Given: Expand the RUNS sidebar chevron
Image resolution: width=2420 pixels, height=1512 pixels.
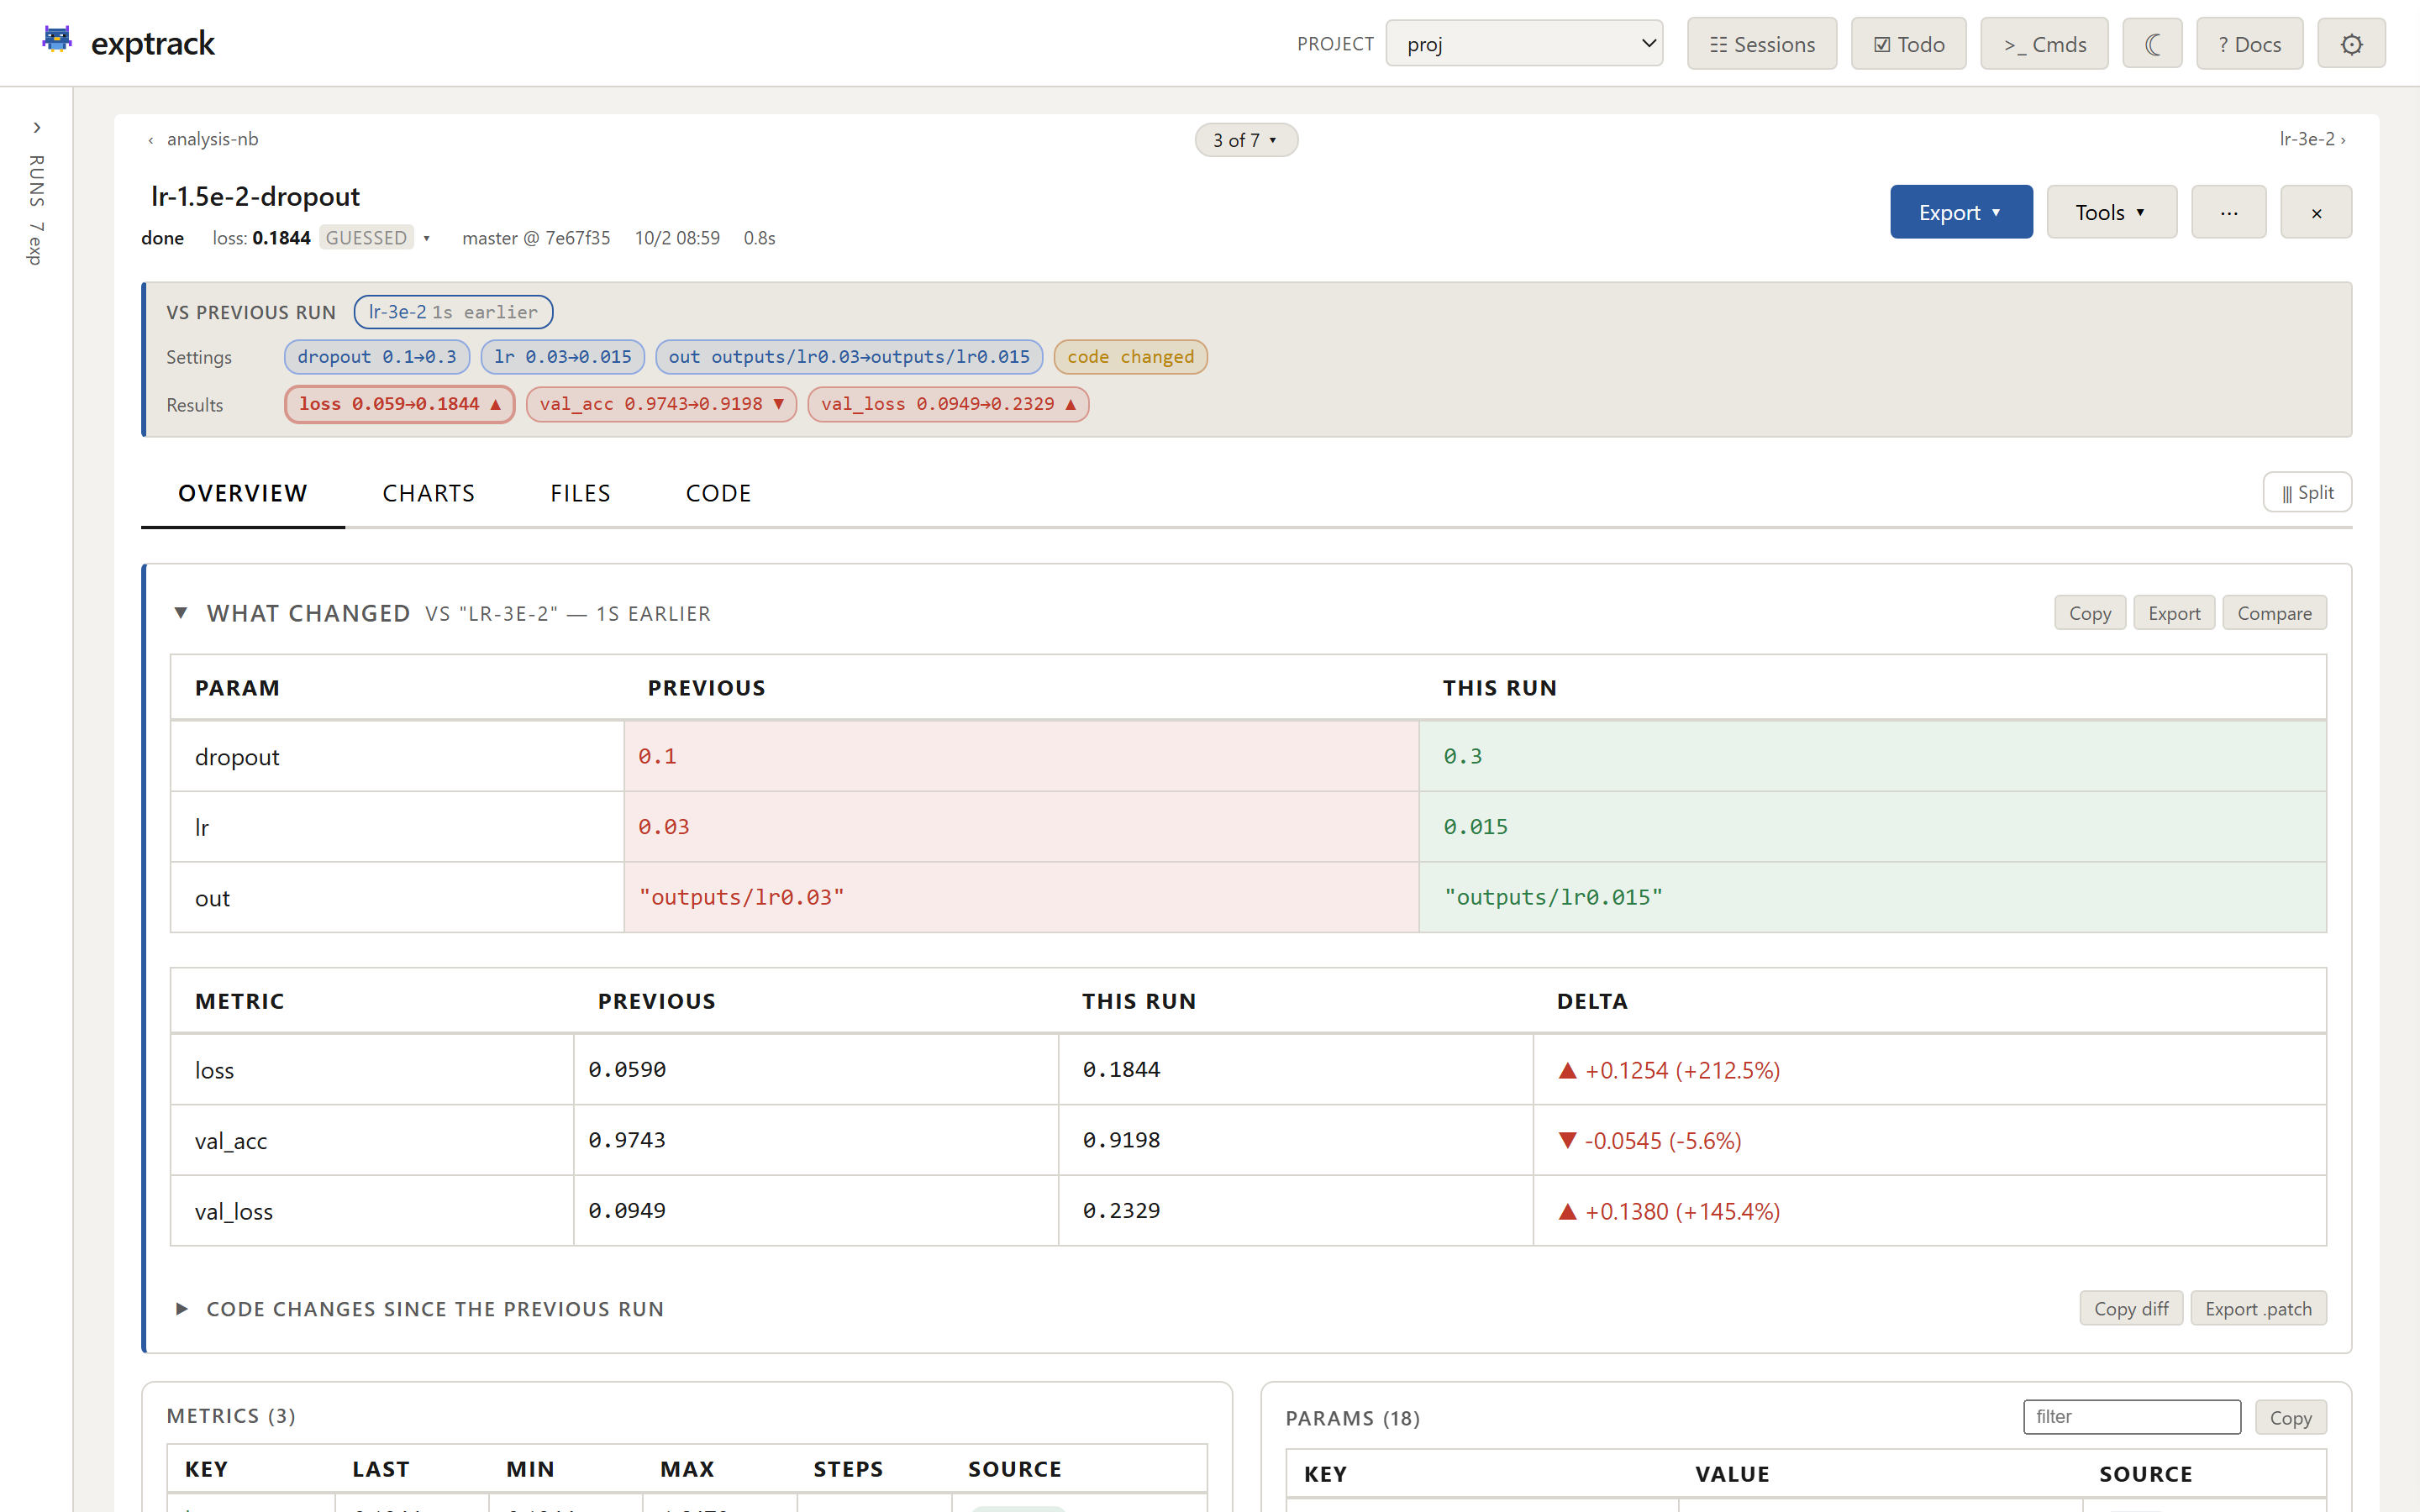Looking at the screenshot, I should (x=37, y=128).
